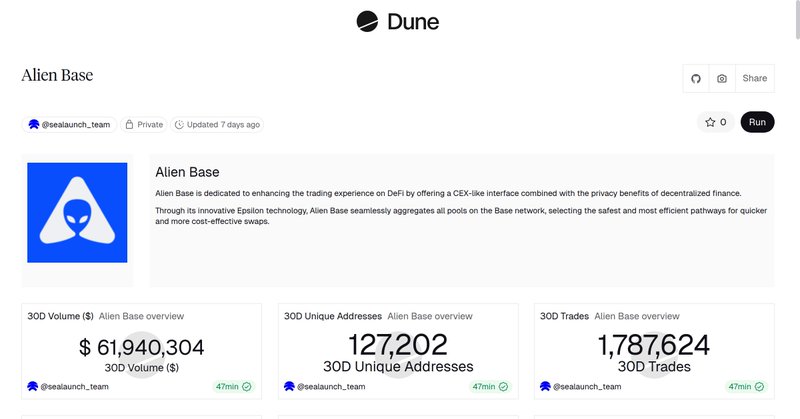This screenshot has width=800, height=419.
Task: Click the Dune logo at top
Action: pos(397,21)
